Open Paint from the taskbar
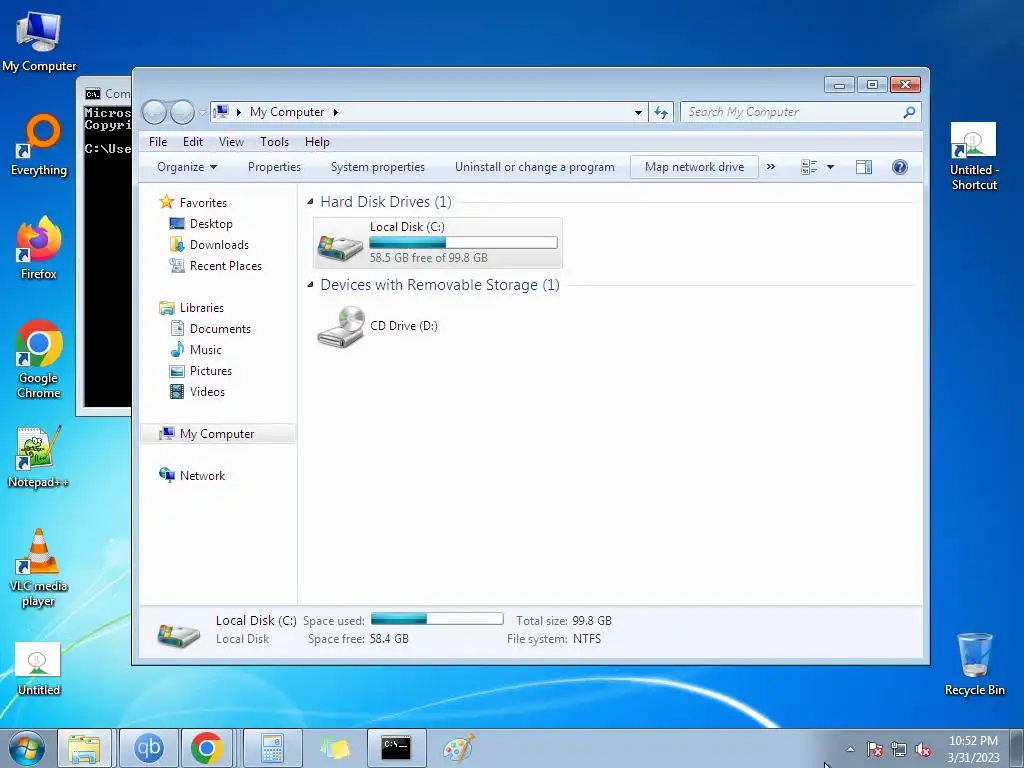Screen dimensions: 1024x768 click(x=458, y=748)
